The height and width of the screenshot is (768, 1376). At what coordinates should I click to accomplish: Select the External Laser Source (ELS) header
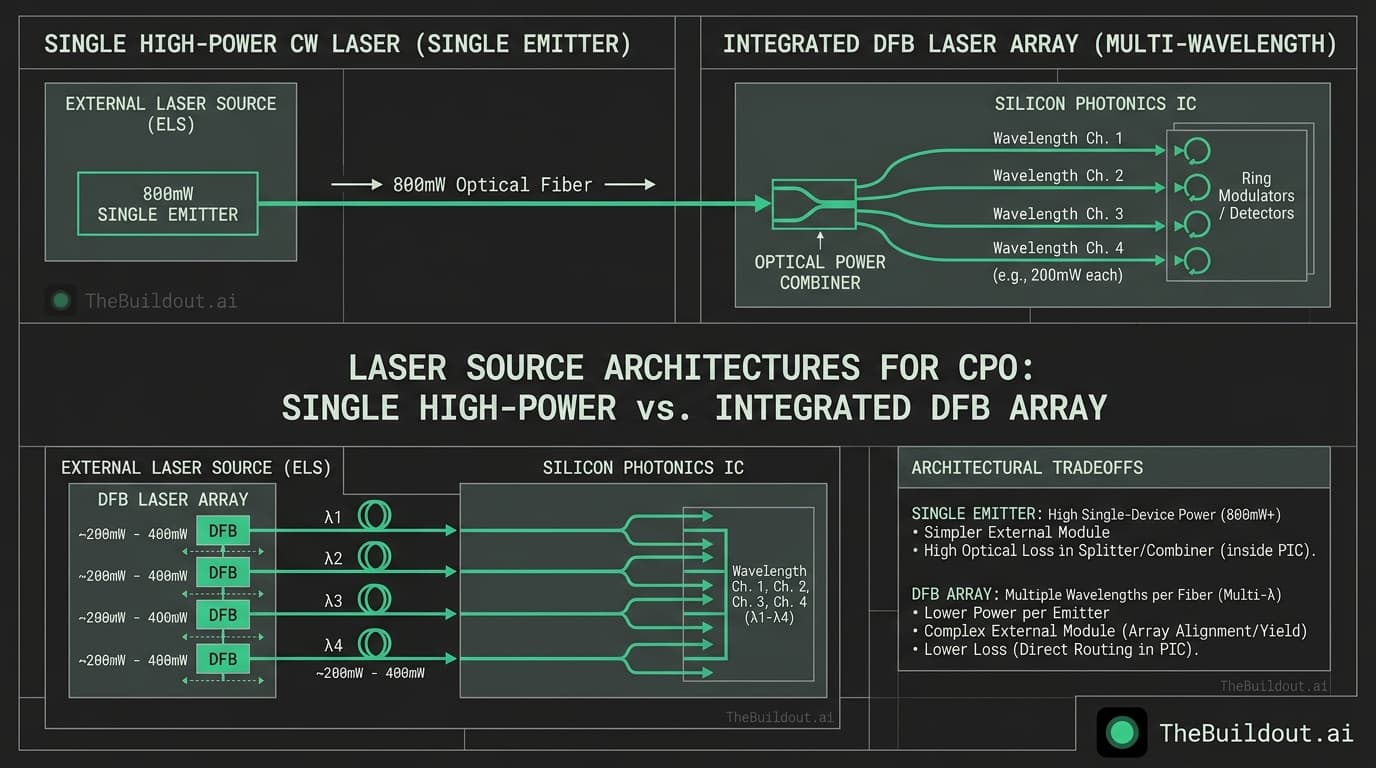[197, 467]
